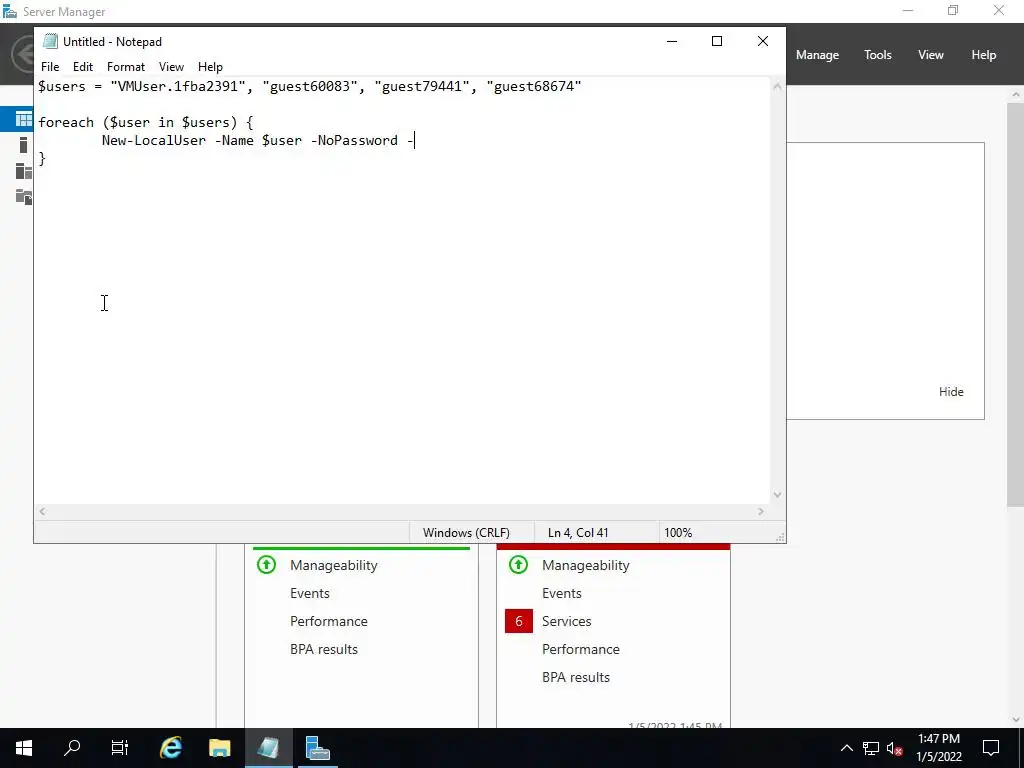Image resolution: width=1024 pixels, height=768 pixels.
Task: Open BPA results link in left tile
Action: [x=324, y=649]
